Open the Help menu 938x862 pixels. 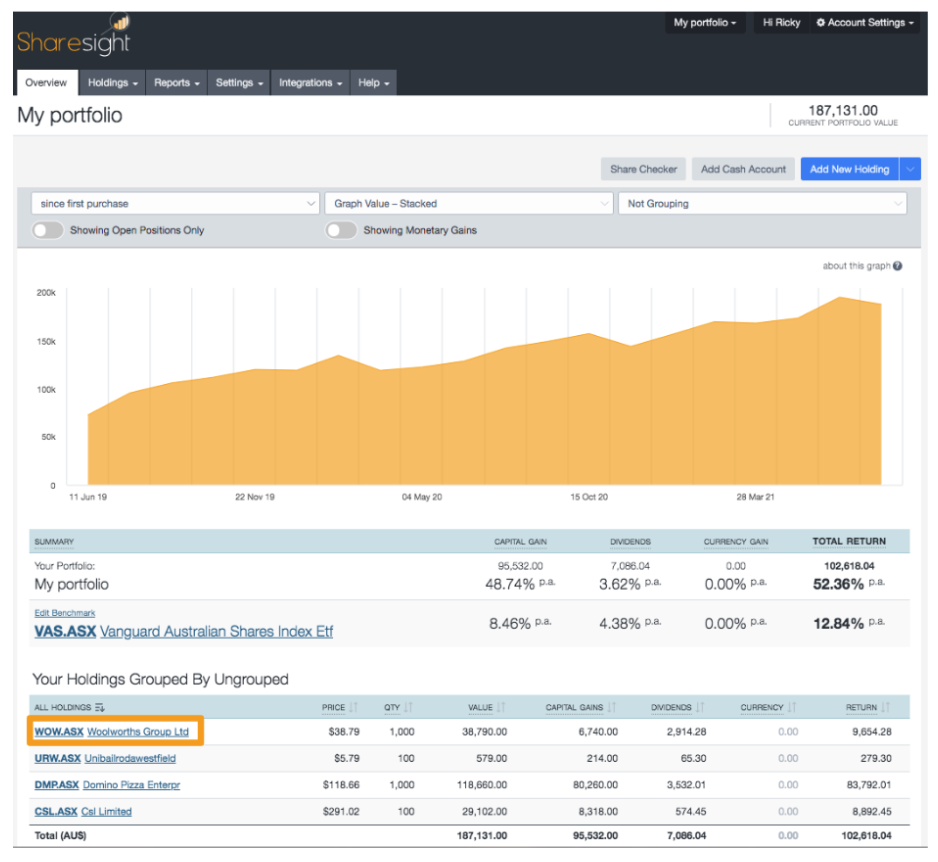[x=374, y=83]
